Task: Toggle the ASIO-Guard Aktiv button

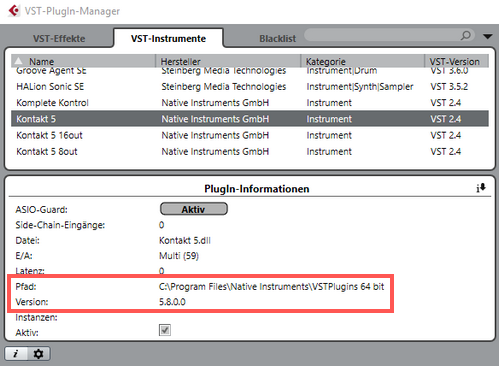Action: [194, 209]
